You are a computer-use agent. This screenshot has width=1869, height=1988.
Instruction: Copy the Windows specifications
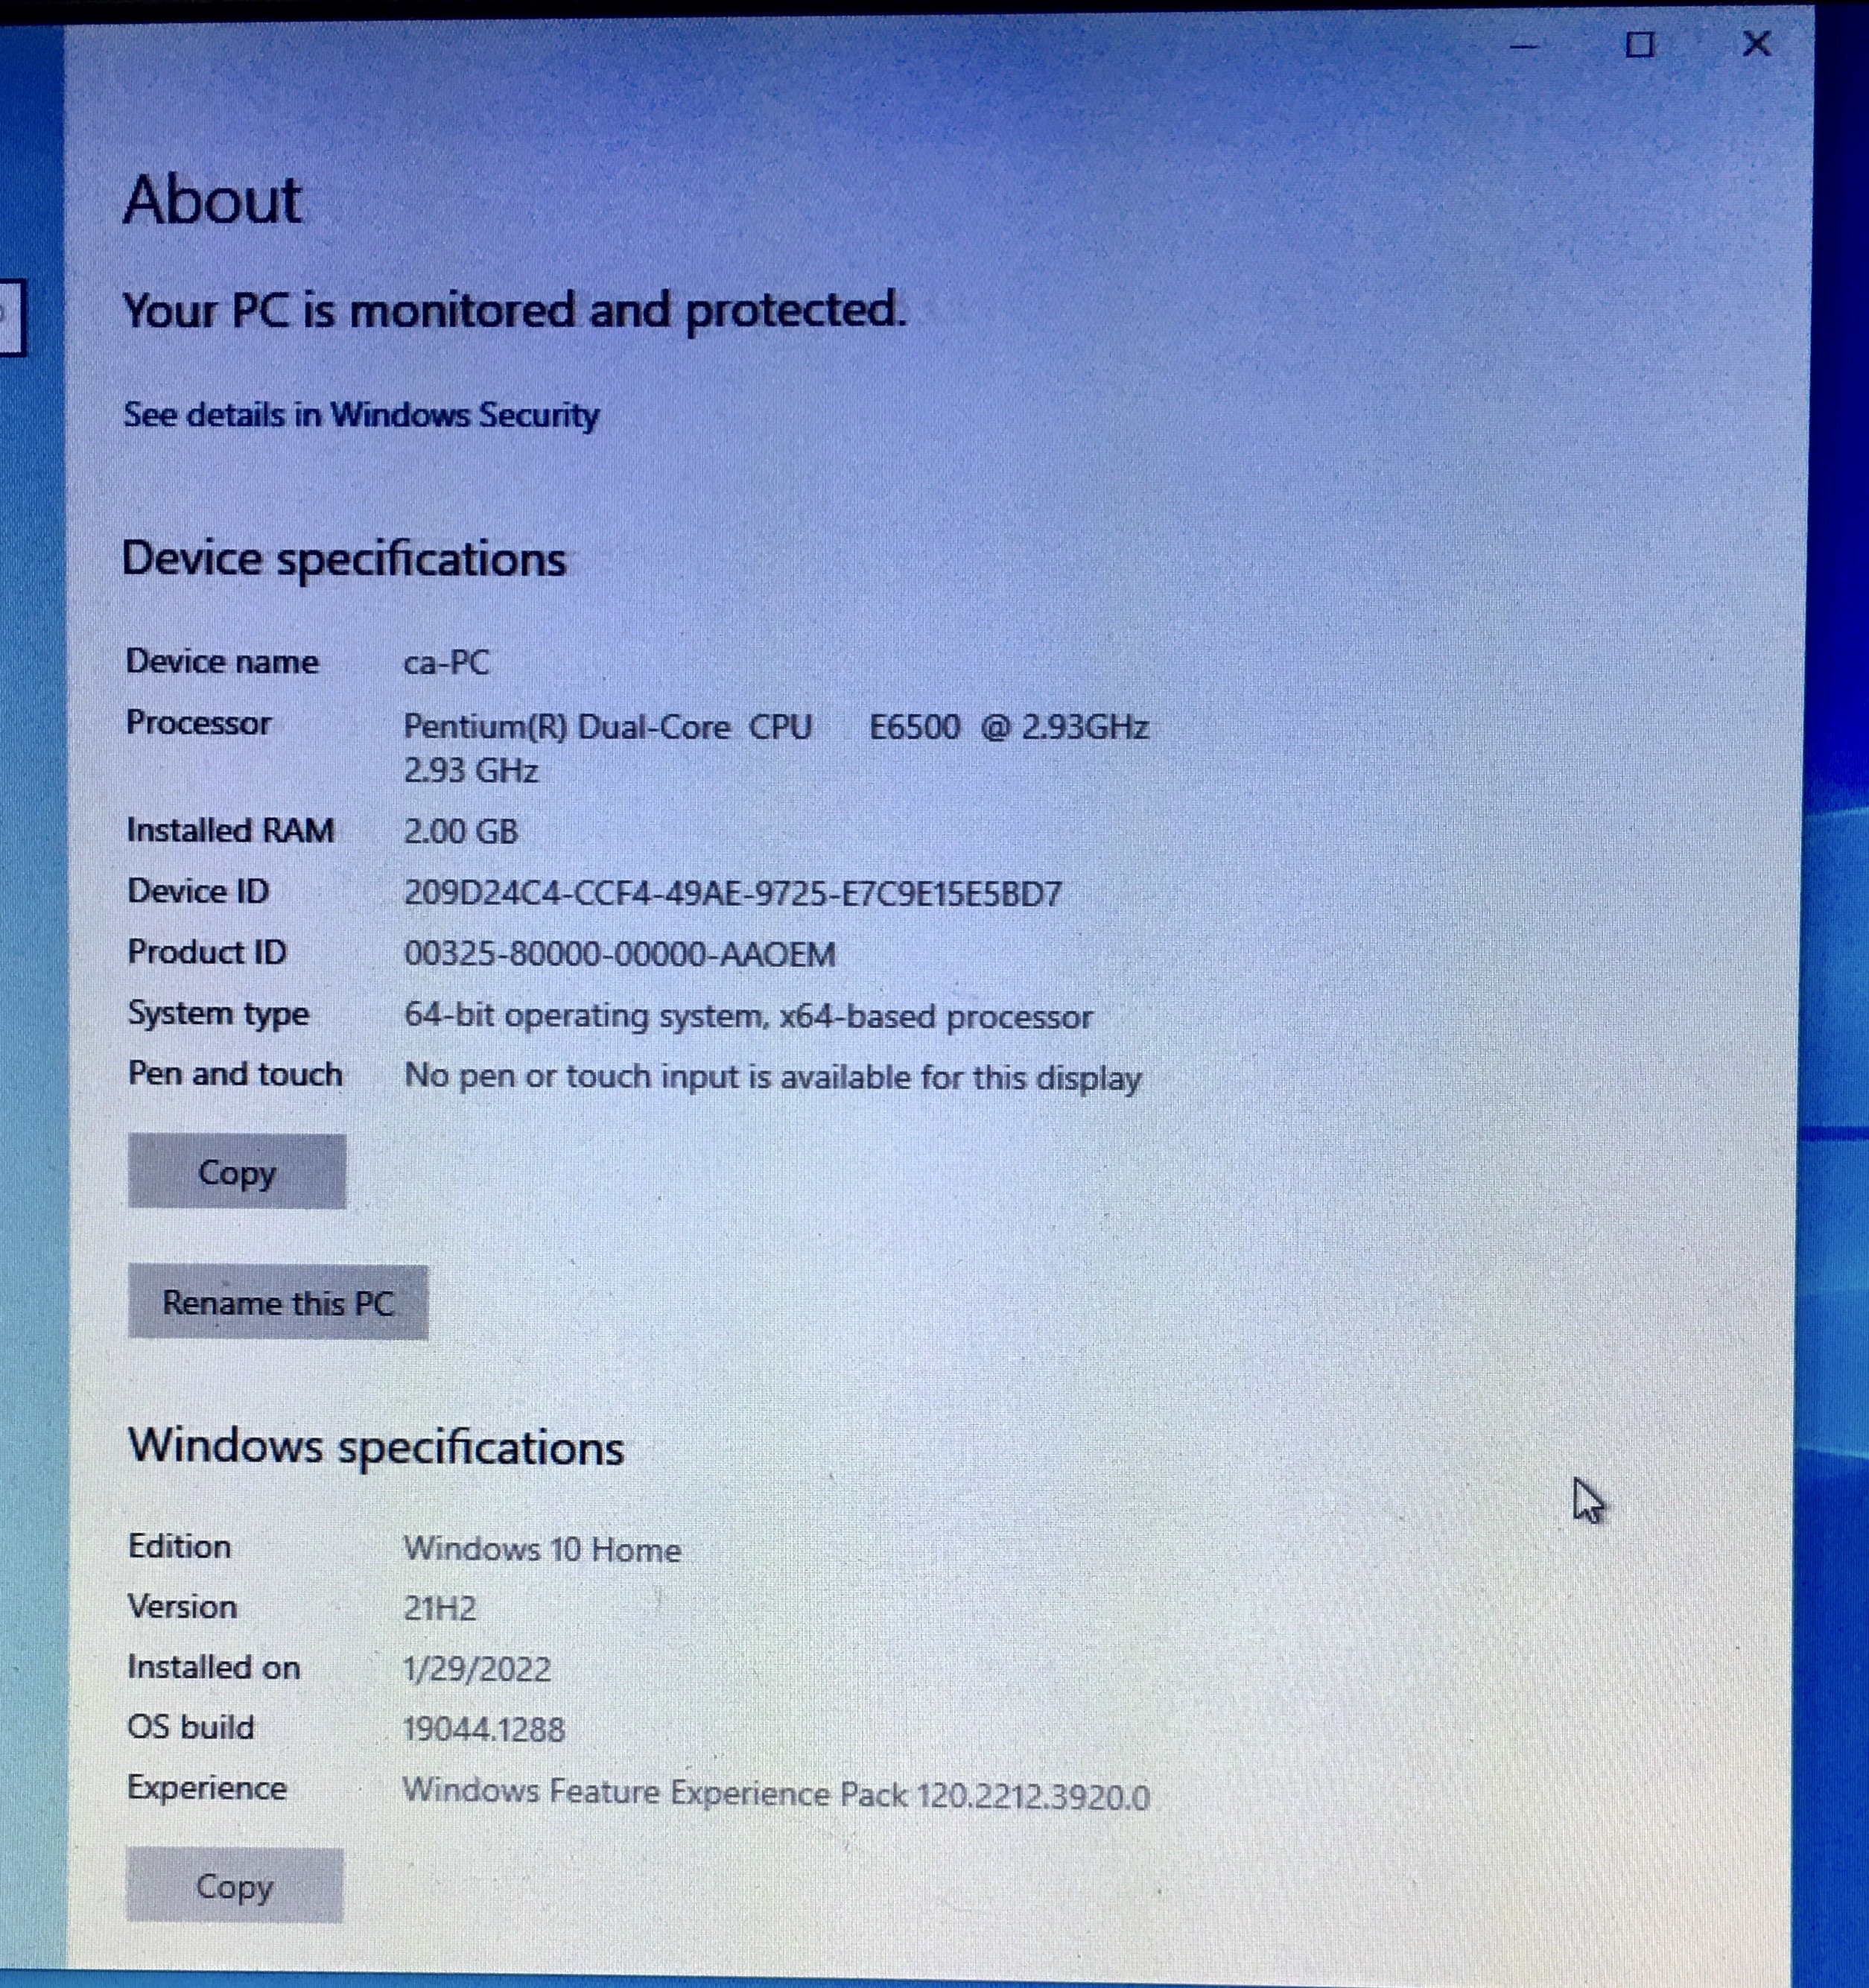click(x=235, y=1885)
